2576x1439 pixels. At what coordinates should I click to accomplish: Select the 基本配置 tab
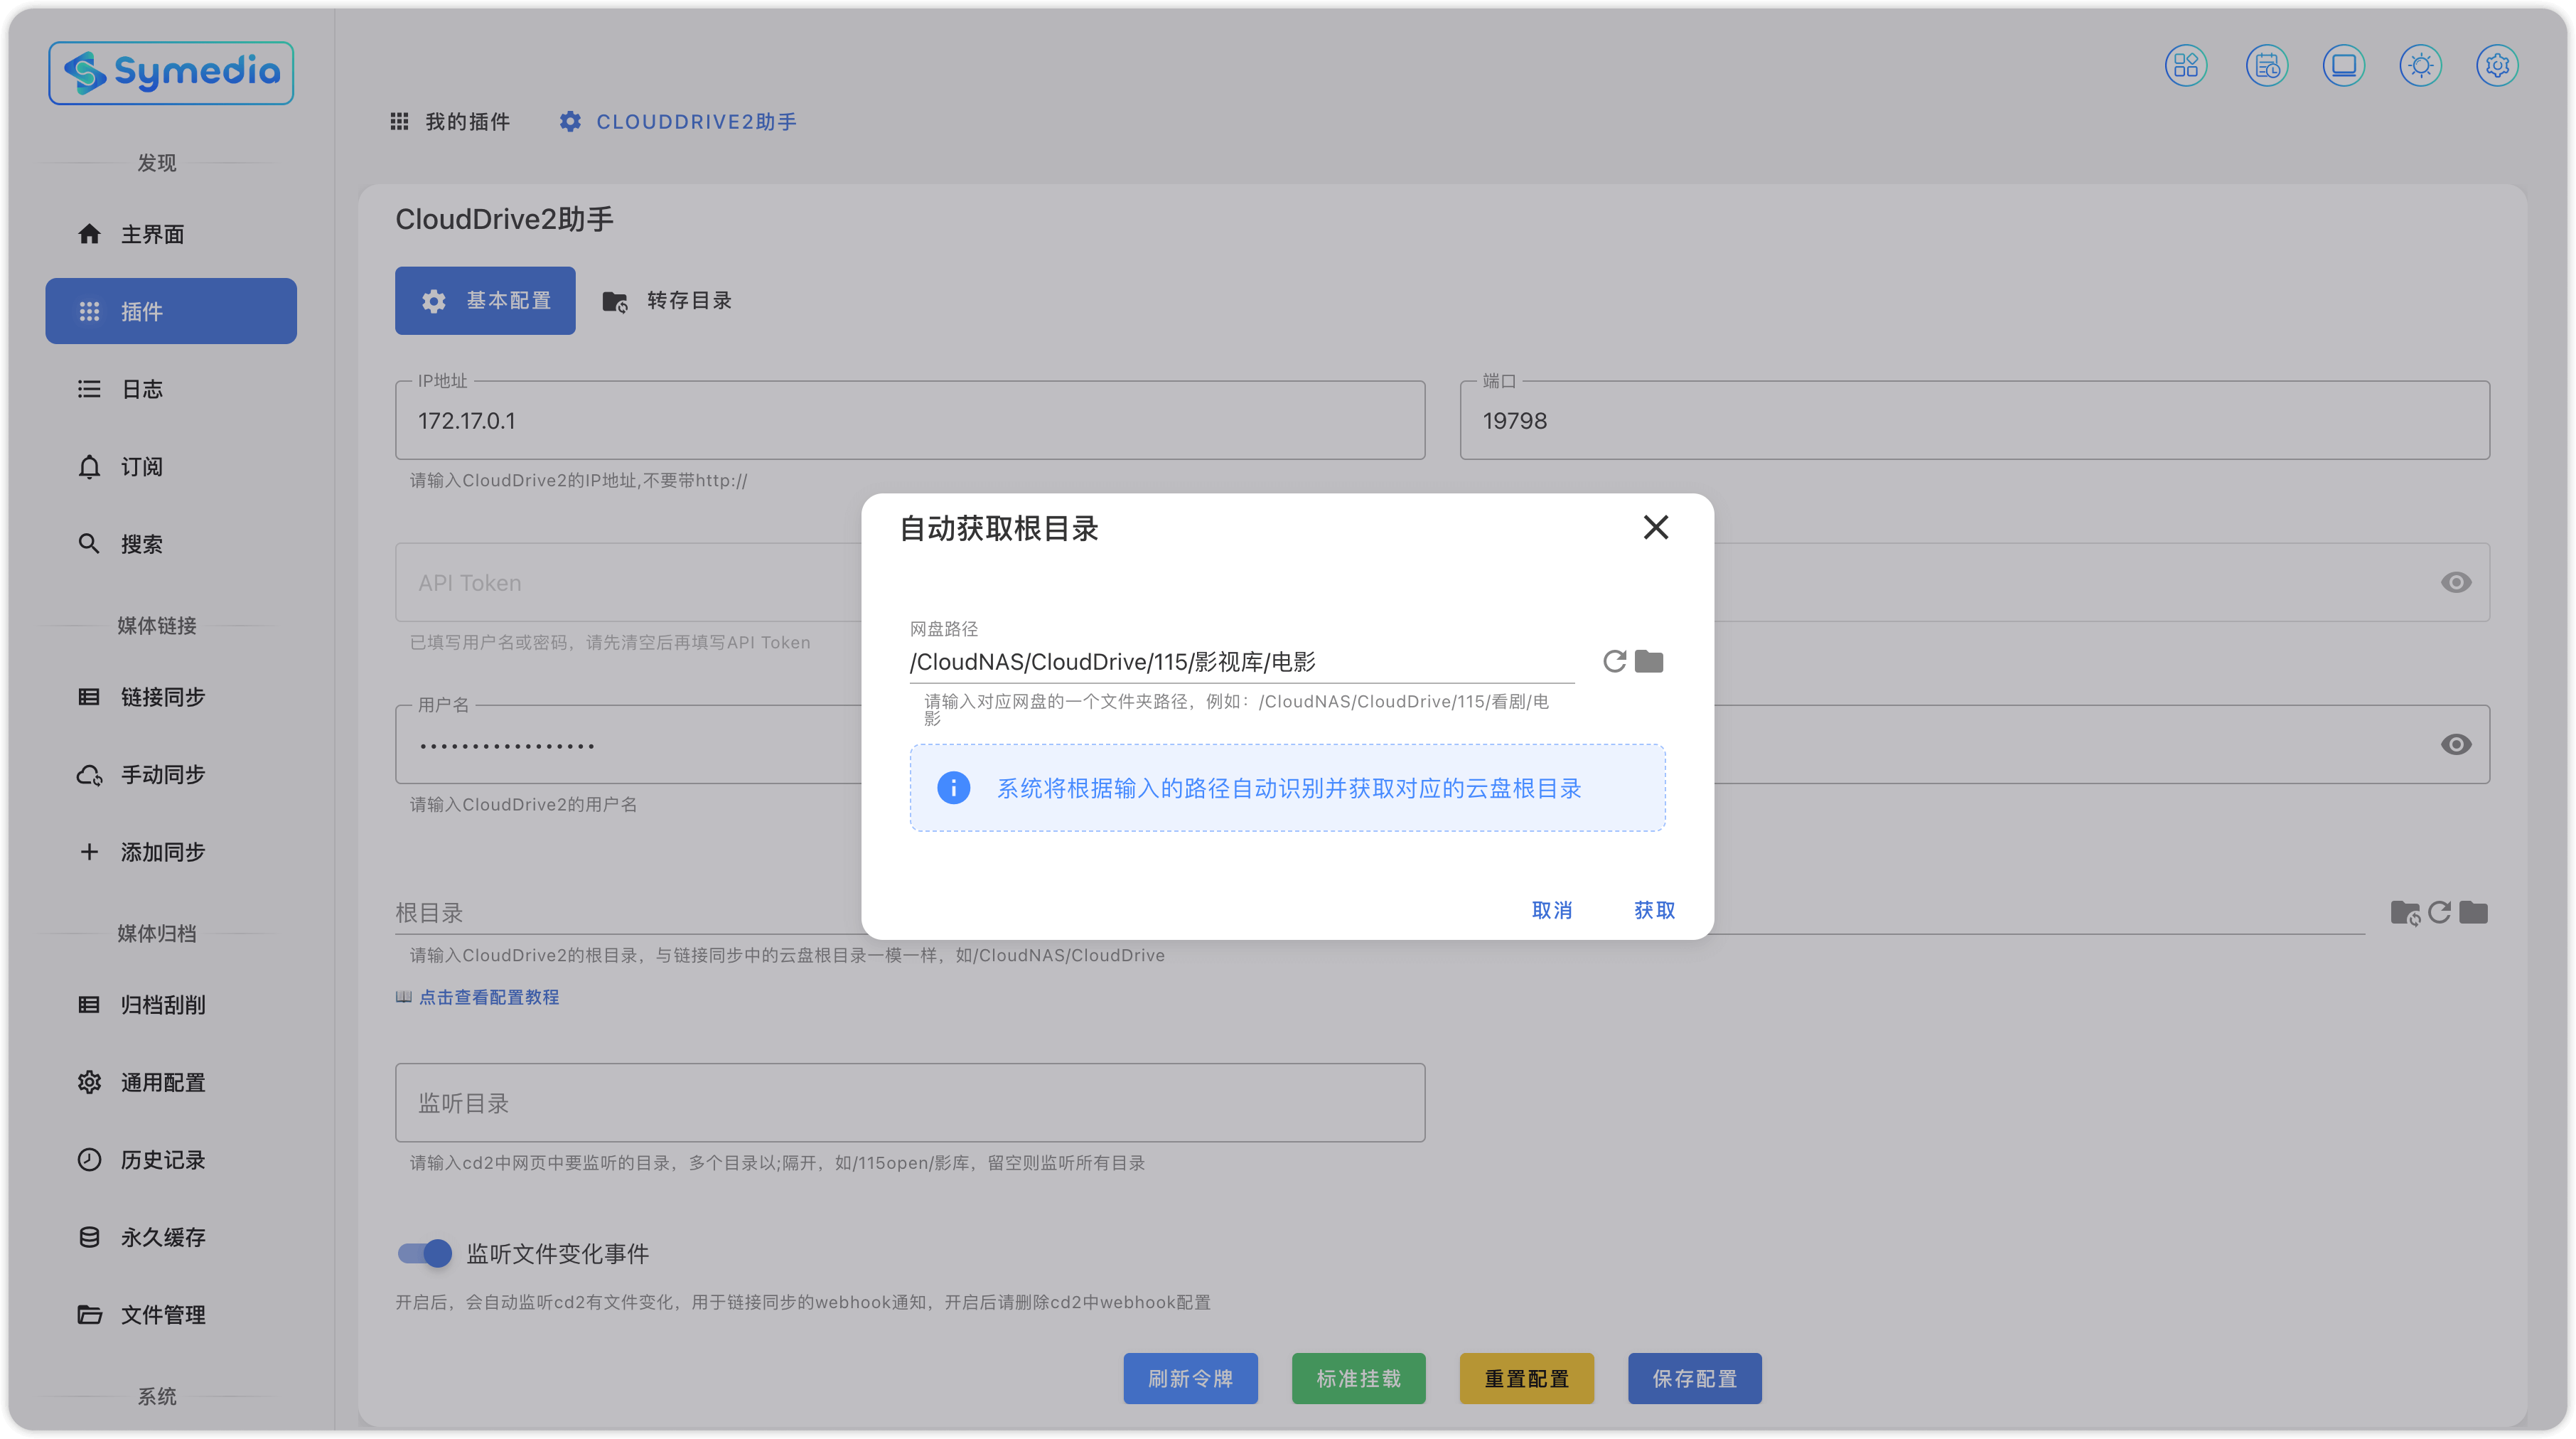(x=485, y=301)
